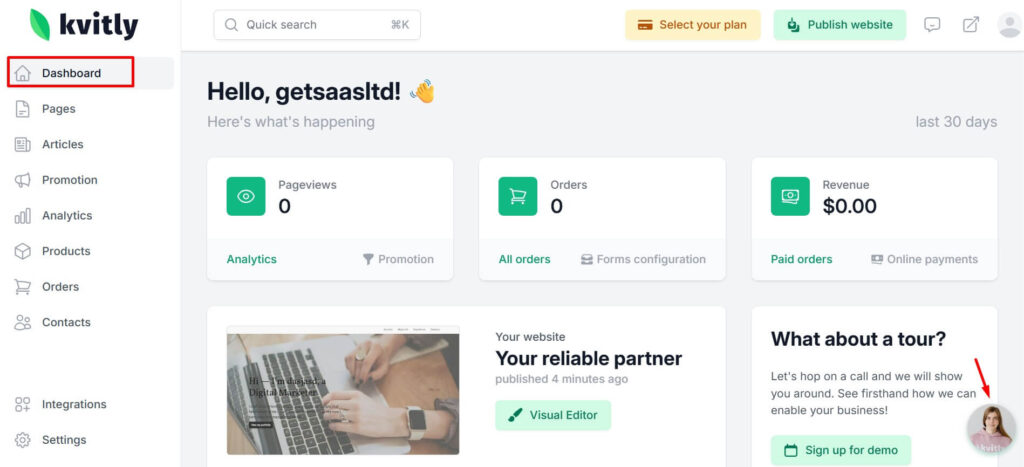Select Promotion in the sidebar menu
This screenshot has width=1024, height=467.
(x=69, y=180)
